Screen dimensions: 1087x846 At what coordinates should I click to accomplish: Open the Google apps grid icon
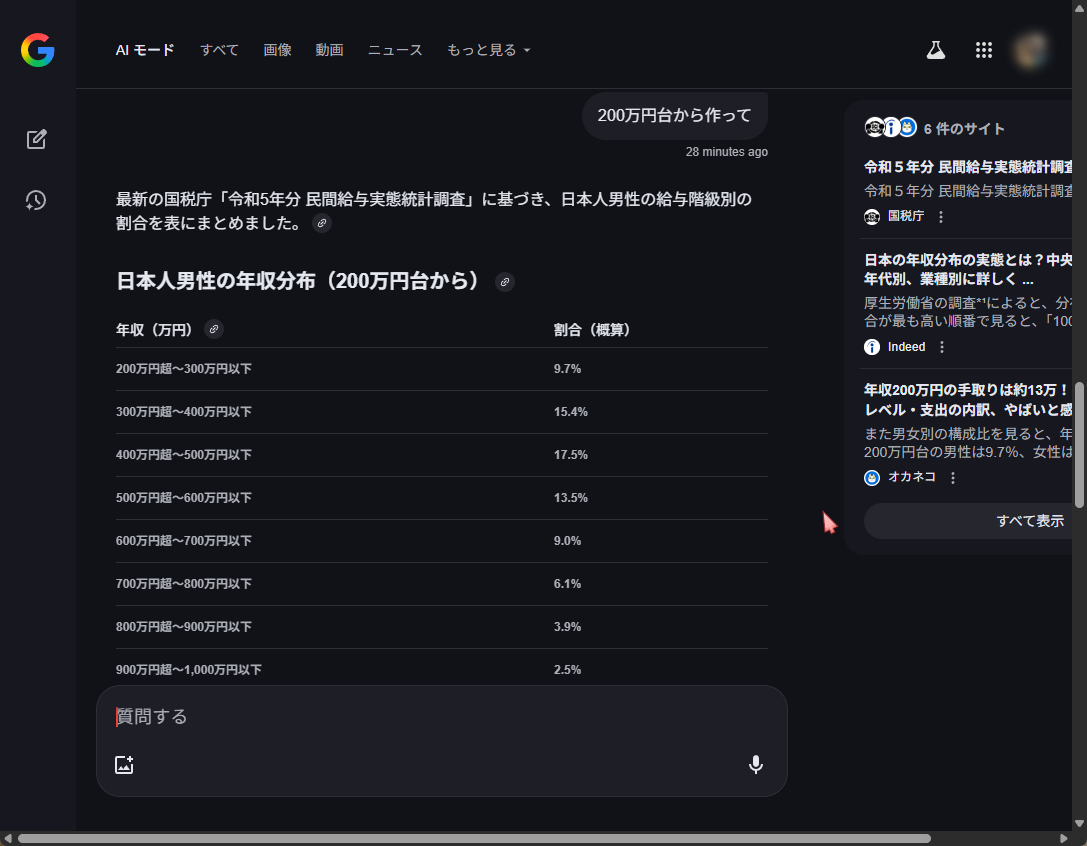pyautogui.click(x=983, y=50)
